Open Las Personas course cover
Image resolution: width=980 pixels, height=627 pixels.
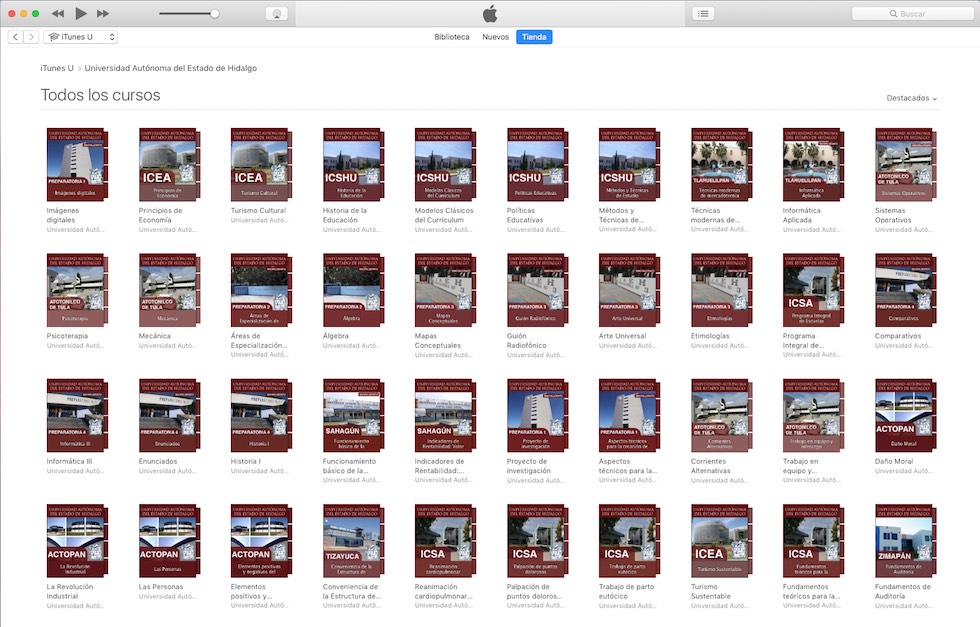click(169, 541)
